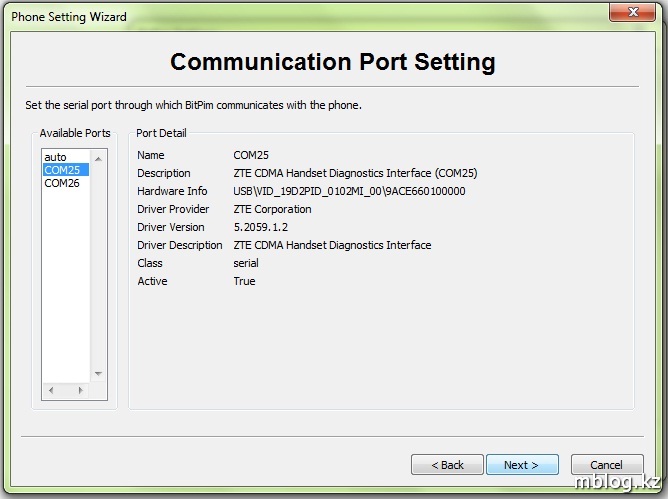Click the Communication Port Setting heading
This screenshot has height=499, width=668.
tap(333, 62)
